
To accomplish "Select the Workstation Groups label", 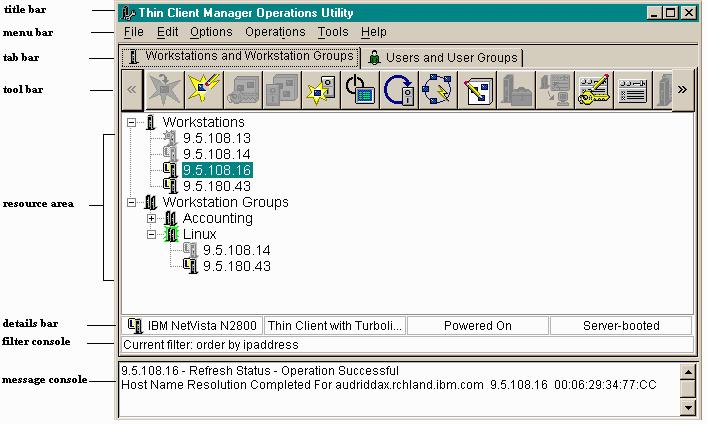I will [x=225, y=202].
